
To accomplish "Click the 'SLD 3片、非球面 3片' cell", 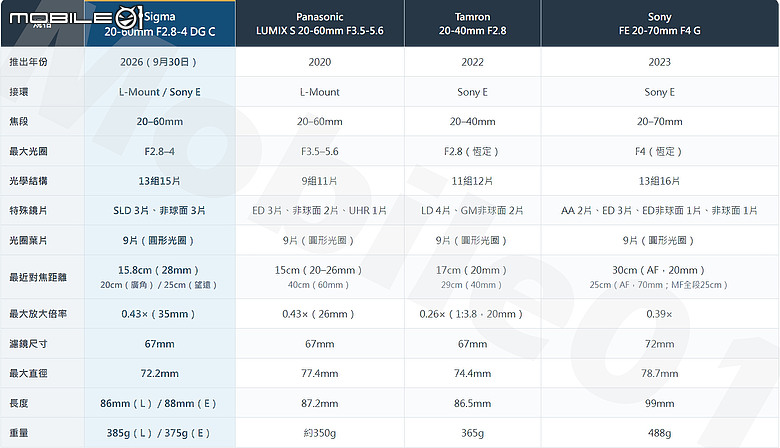I will click(159, 210).
